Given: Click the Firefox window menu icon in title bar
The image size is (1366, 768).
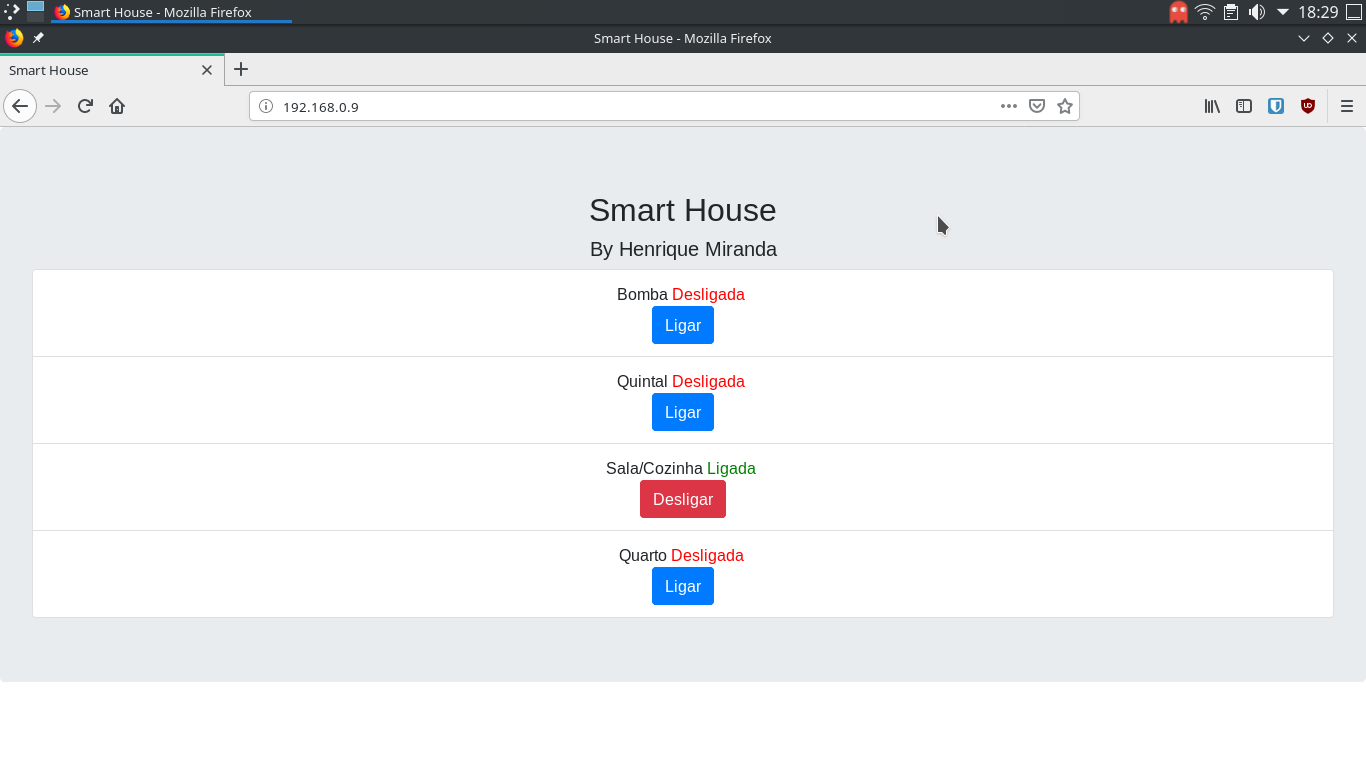Looking at the screenshot, I should [x=14, y=38].
